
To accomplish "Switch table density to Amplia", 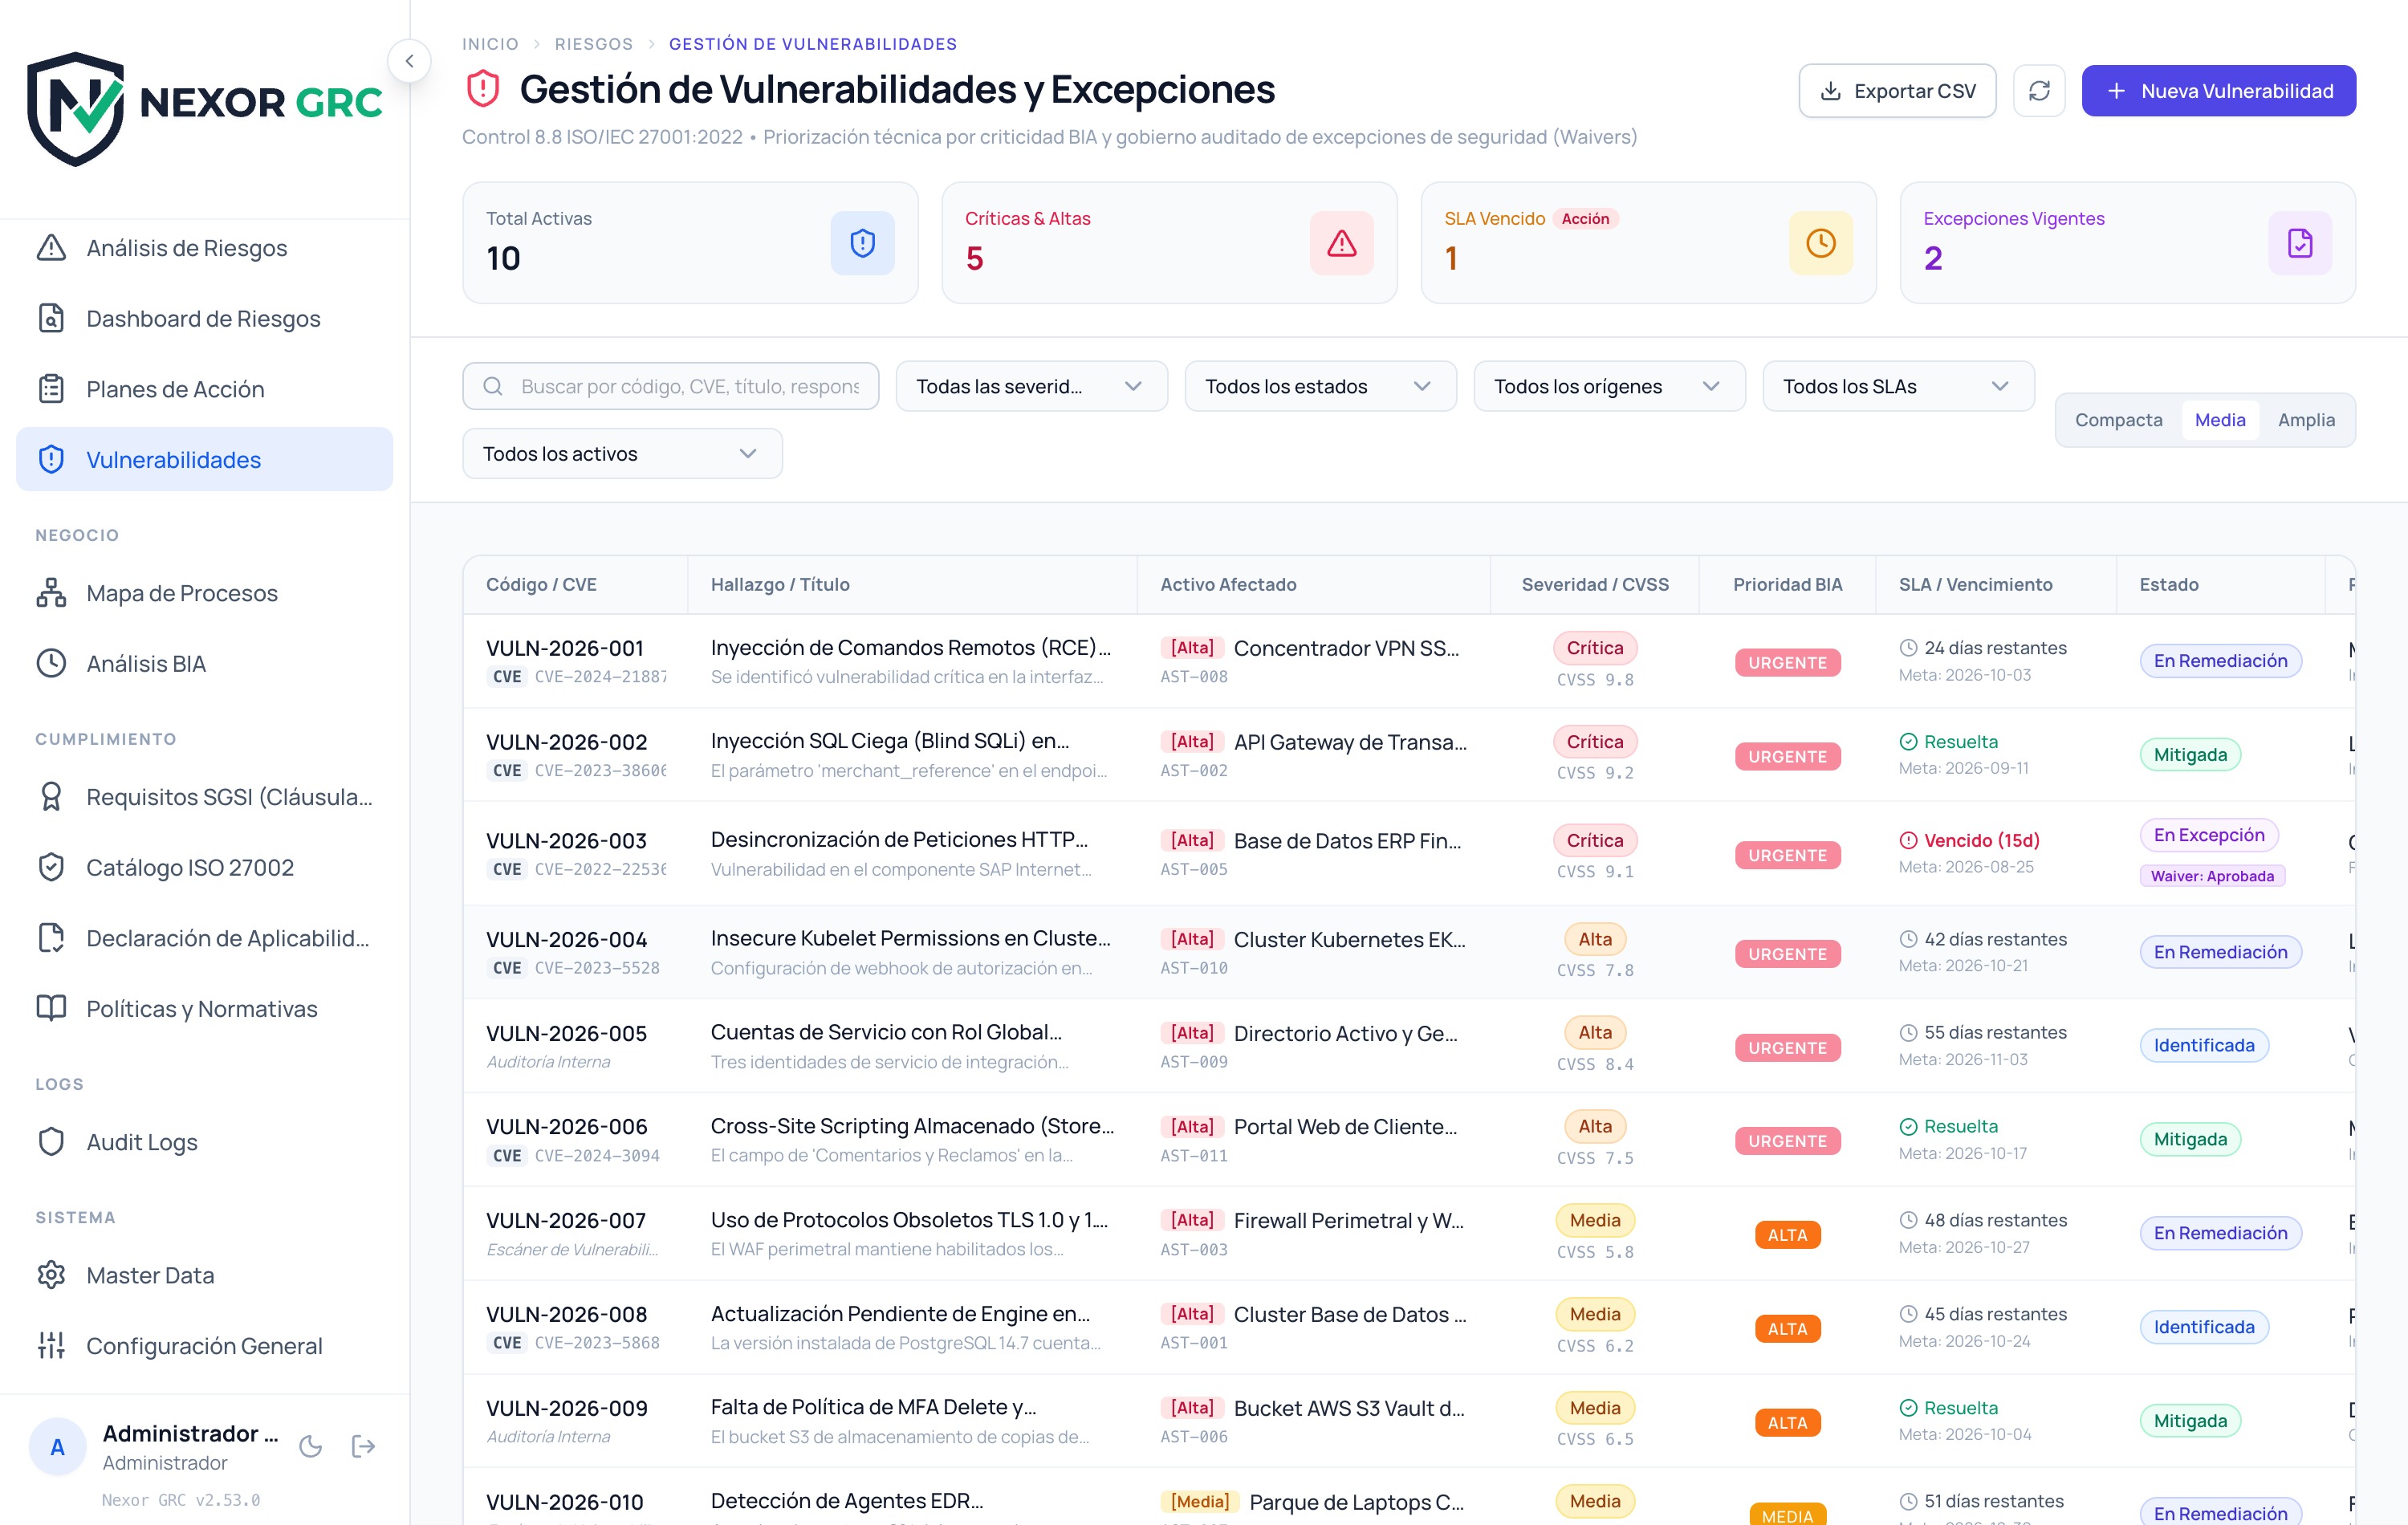I will coord(2306,420).
